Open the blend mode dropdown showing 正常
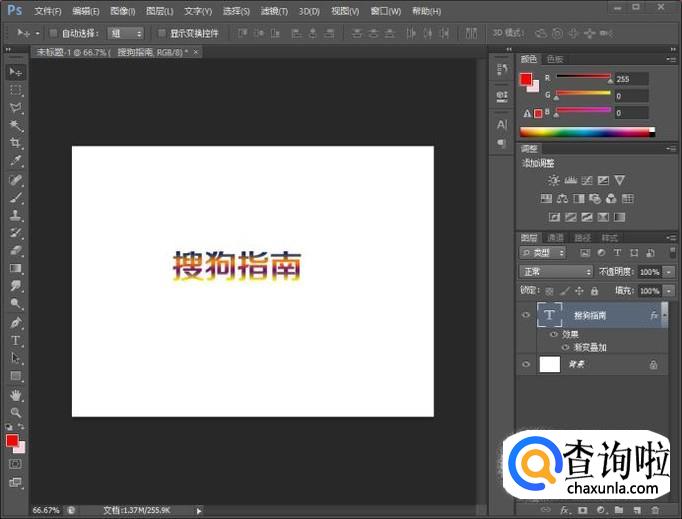This screenshot has height=519, width=682. point(556,272)
